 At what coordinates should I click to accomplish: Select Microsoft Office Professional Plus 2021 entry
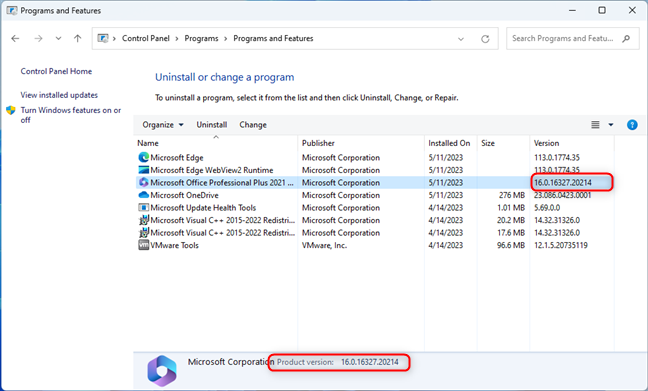pyautogui.click(x=222, y=182)
